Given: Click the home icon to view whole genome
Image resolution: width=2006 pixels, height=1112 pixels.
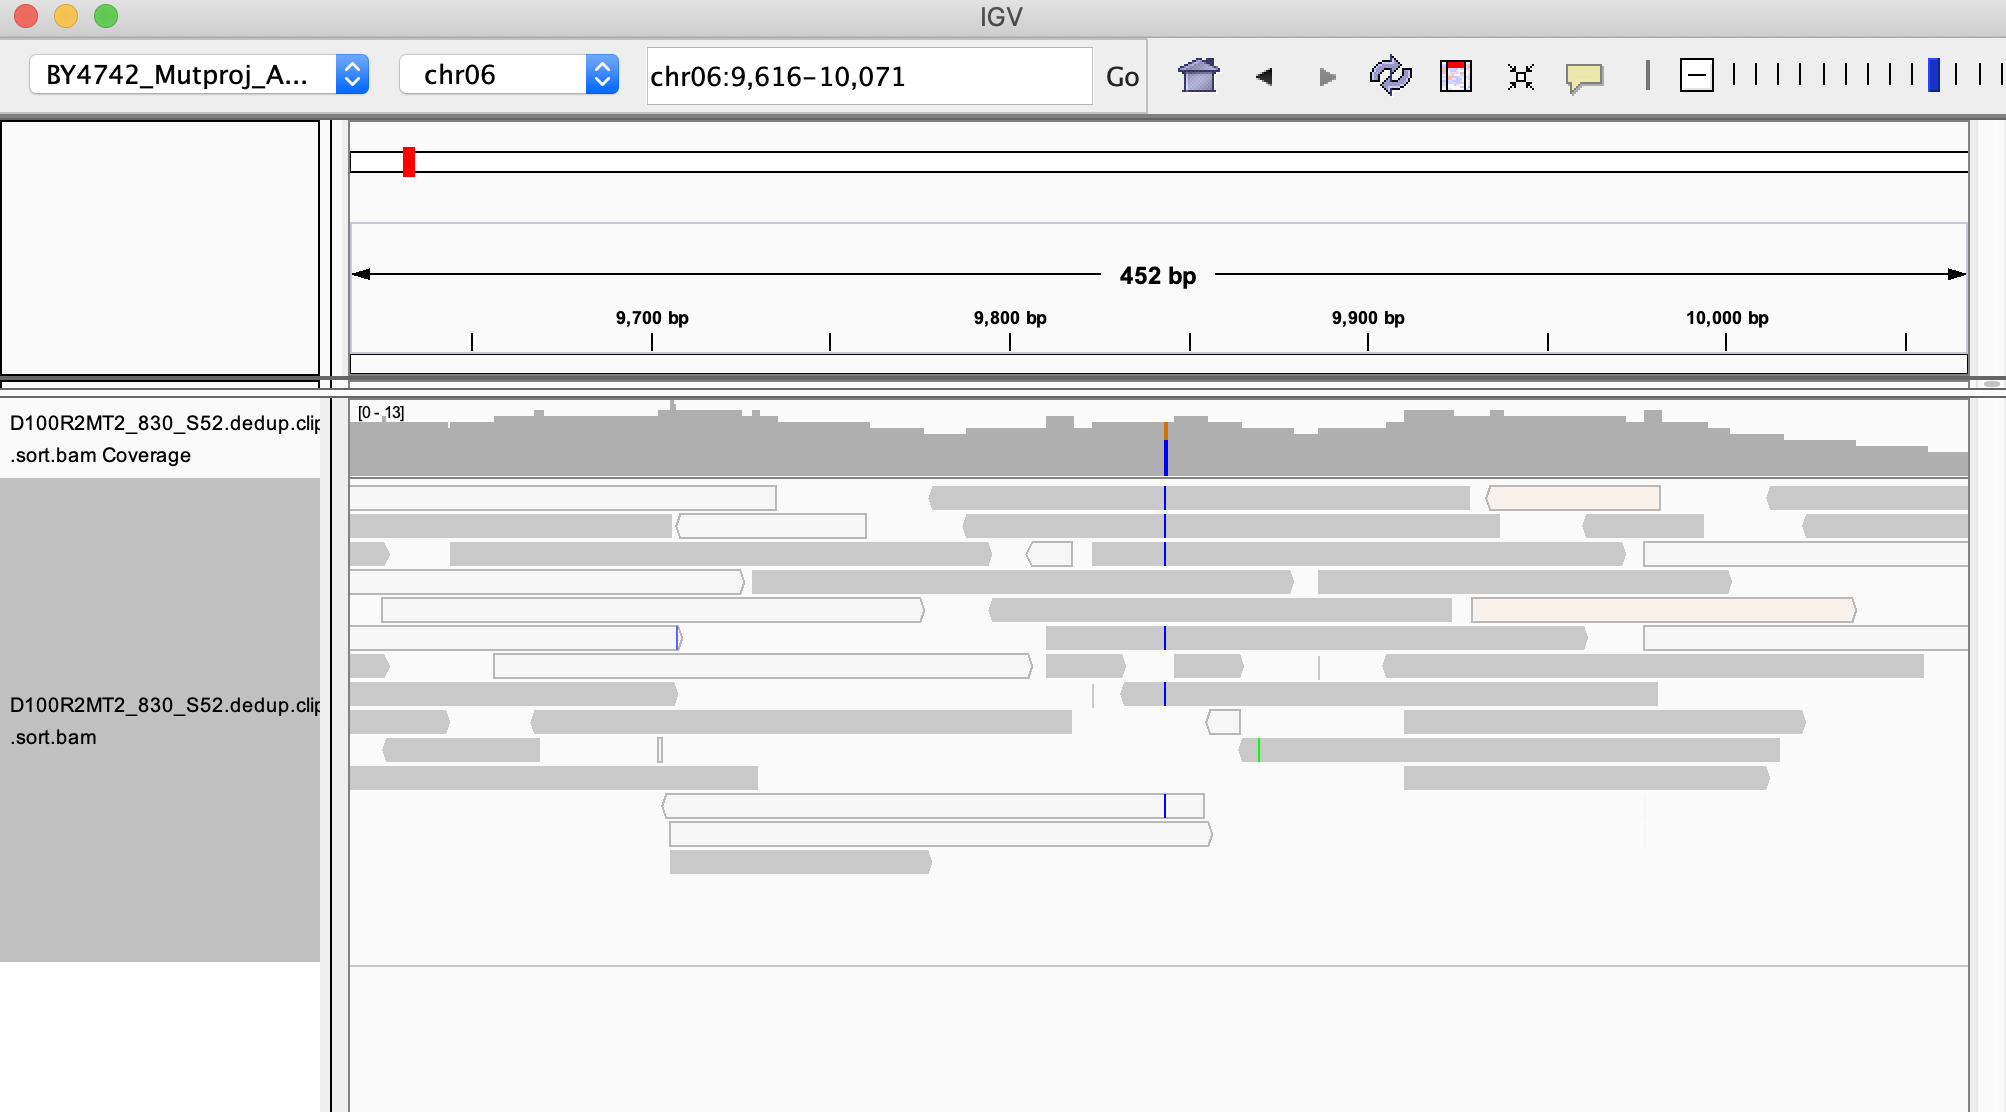Looking at the screenshot, I should pos(1198,76).
